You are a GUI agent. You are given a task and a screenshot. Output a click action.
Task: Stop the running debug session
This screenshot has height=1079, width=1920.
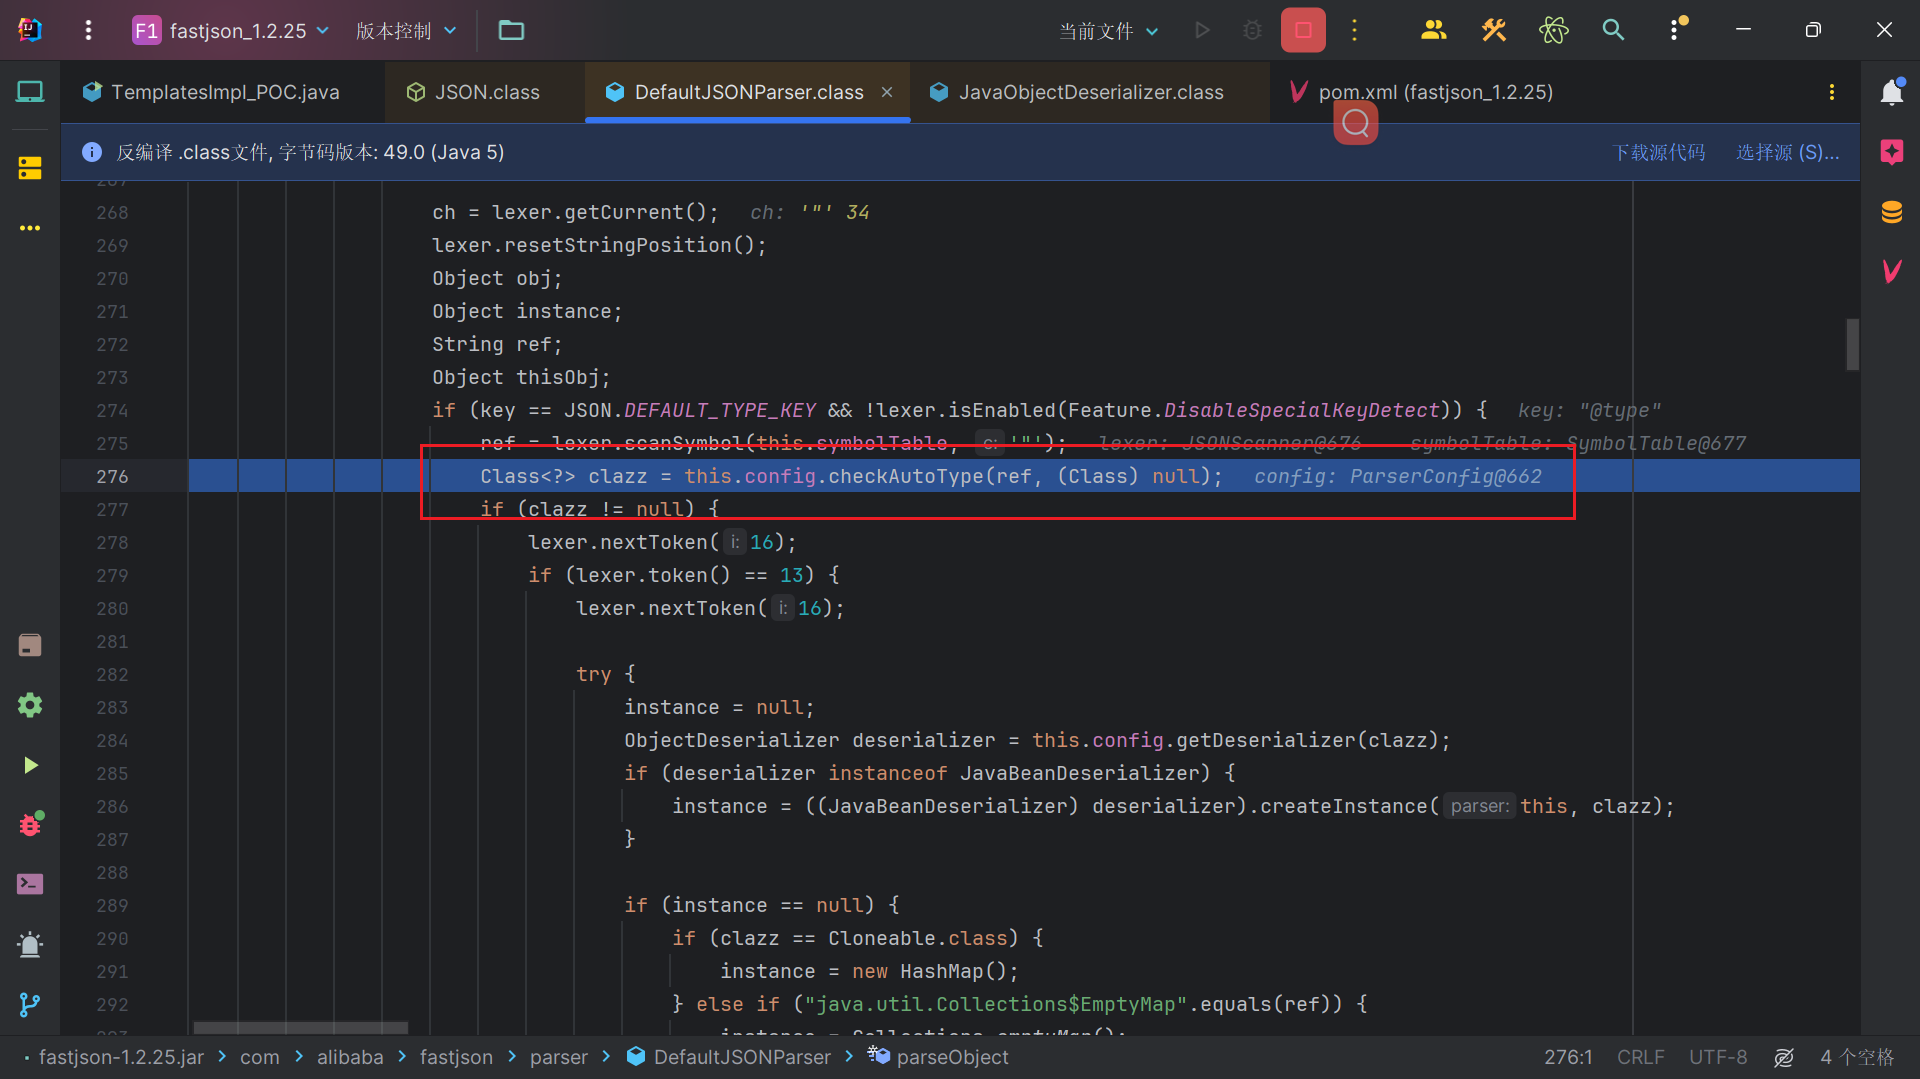[1303, 30]
